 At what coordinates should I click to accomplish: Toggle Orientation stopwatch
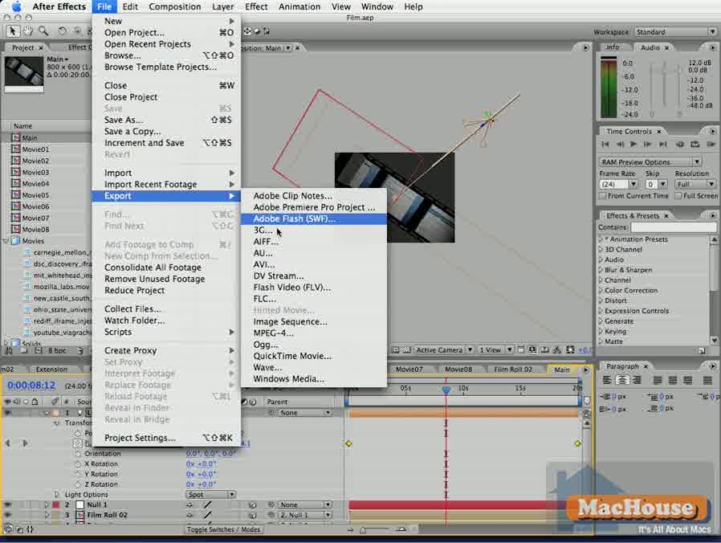(78, 454)
